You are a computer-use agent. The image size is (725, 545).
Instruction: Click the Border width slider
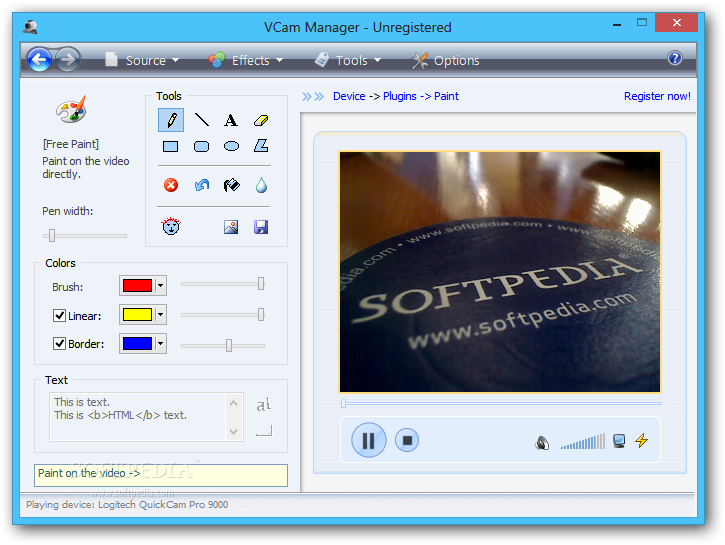223,345
